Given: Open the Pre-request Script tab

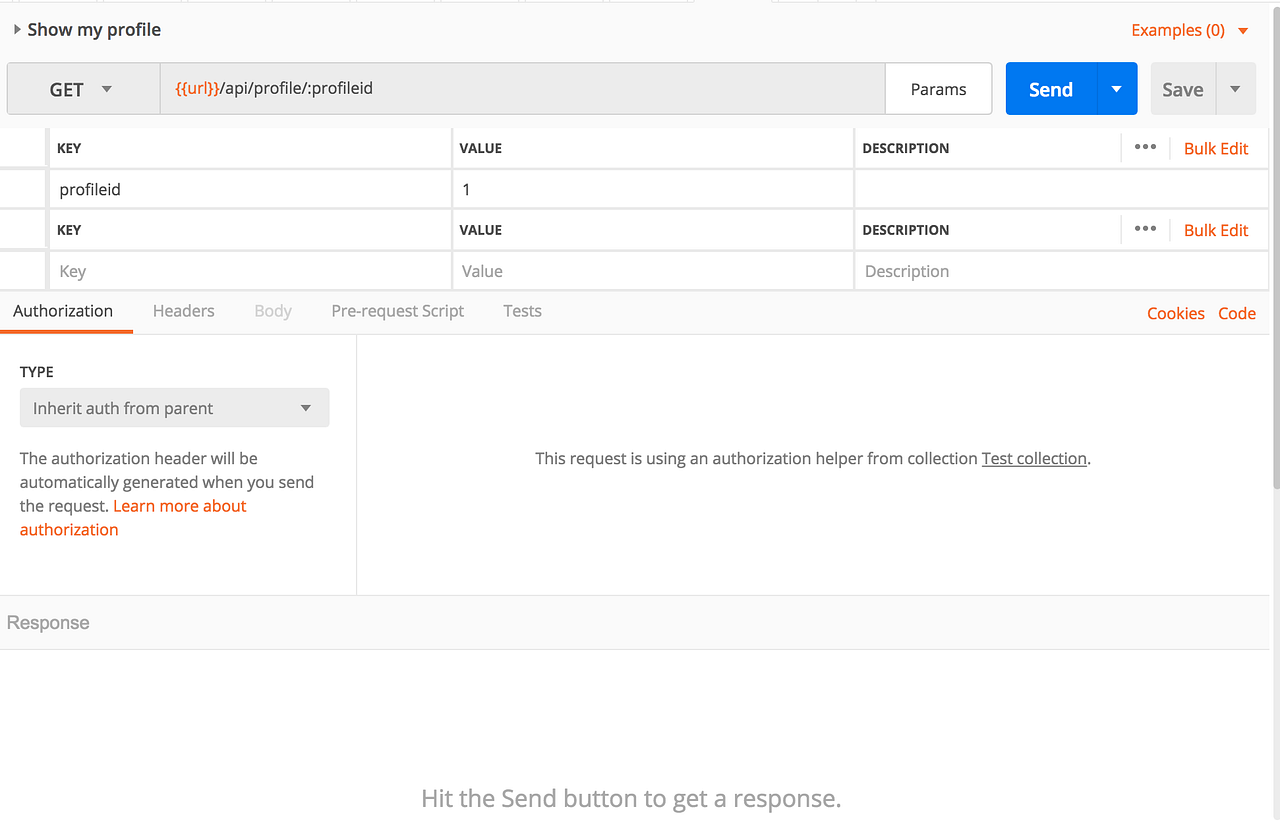Looking at the screenshot, I should click(397, 311).
